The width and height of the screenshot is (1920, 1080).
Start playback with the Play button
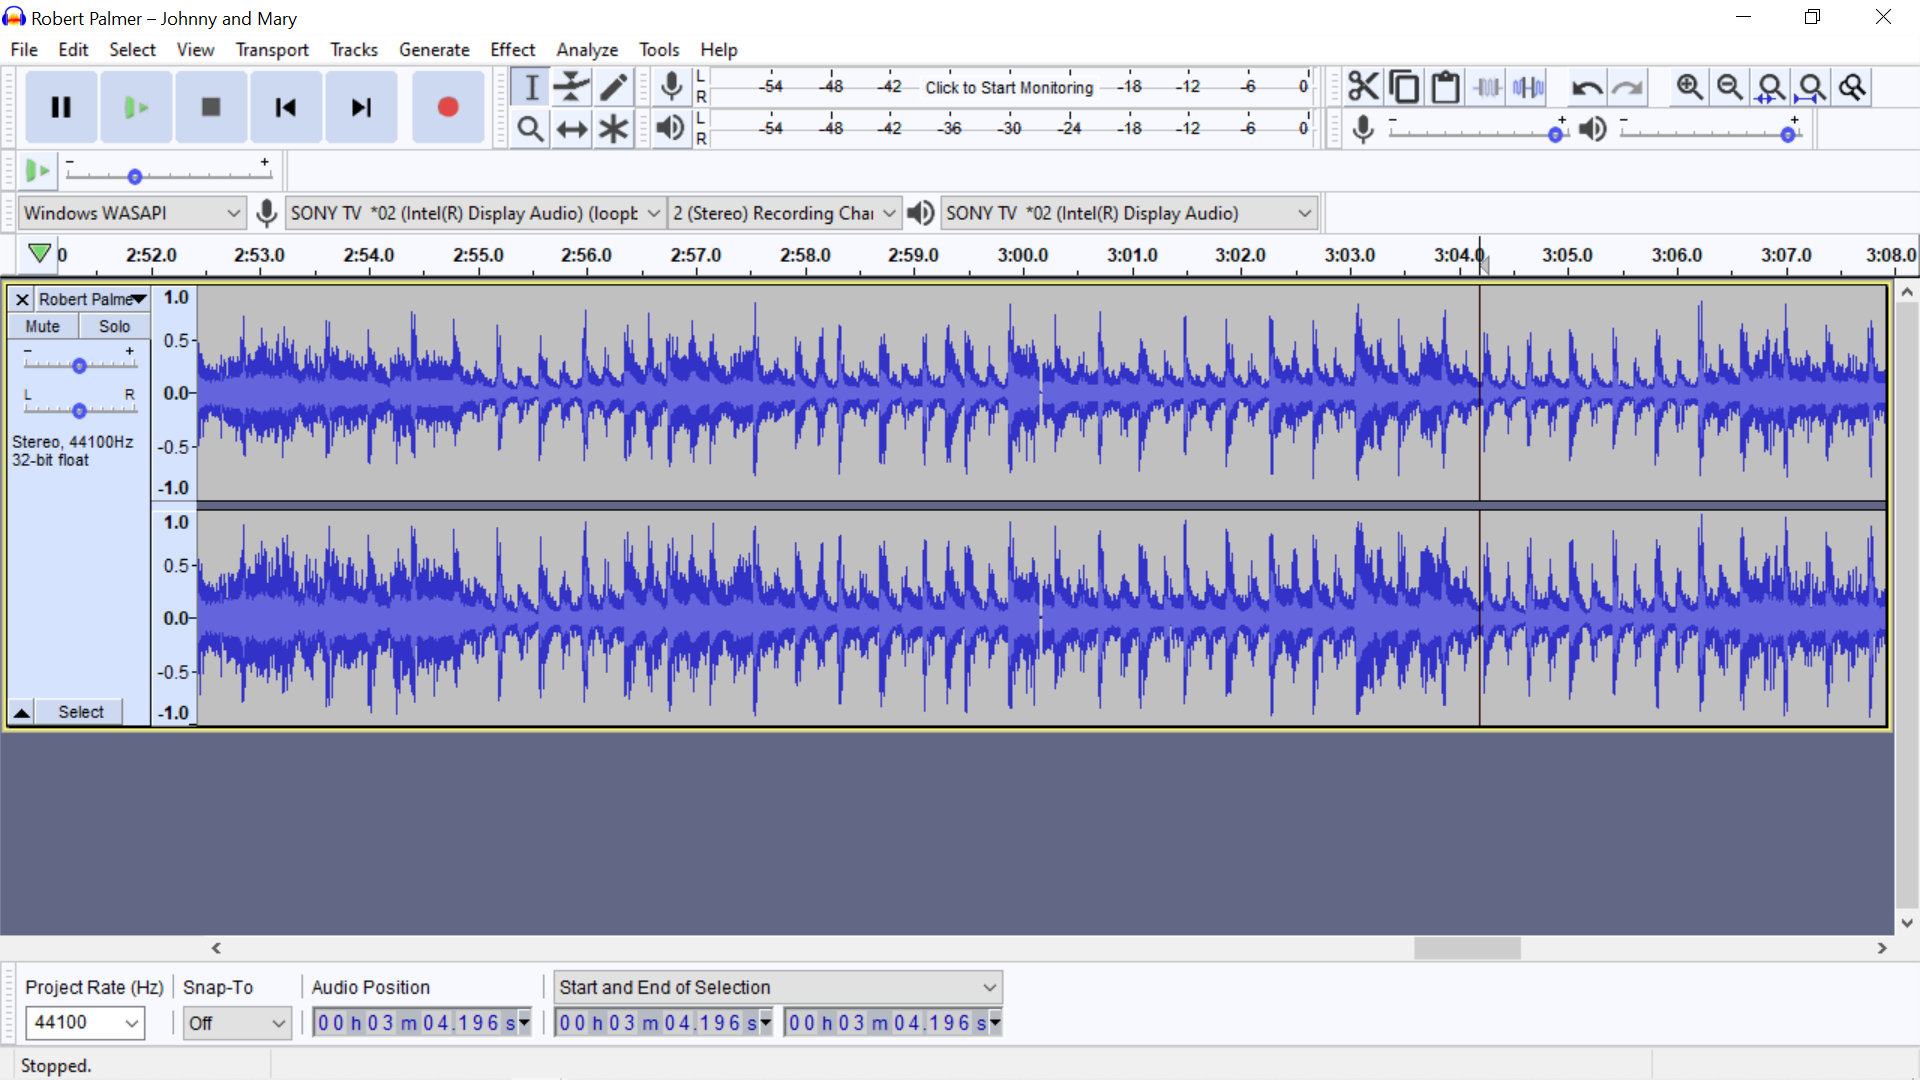click(x=136, y=107)
